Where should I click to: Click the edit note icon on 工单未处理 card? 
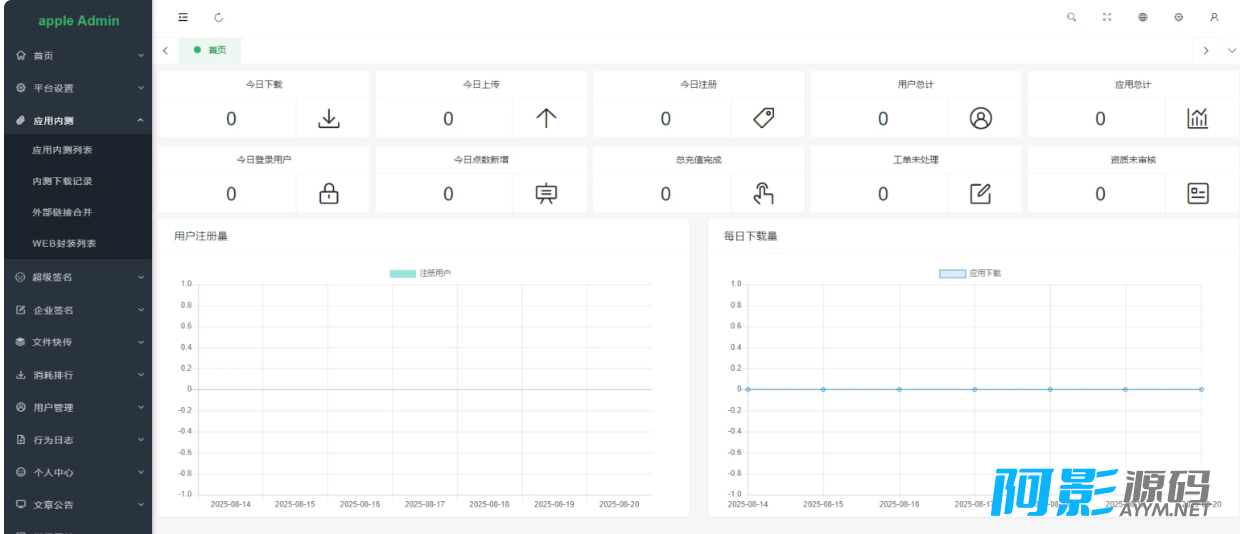pyautogui.click(x=981, y=194)
